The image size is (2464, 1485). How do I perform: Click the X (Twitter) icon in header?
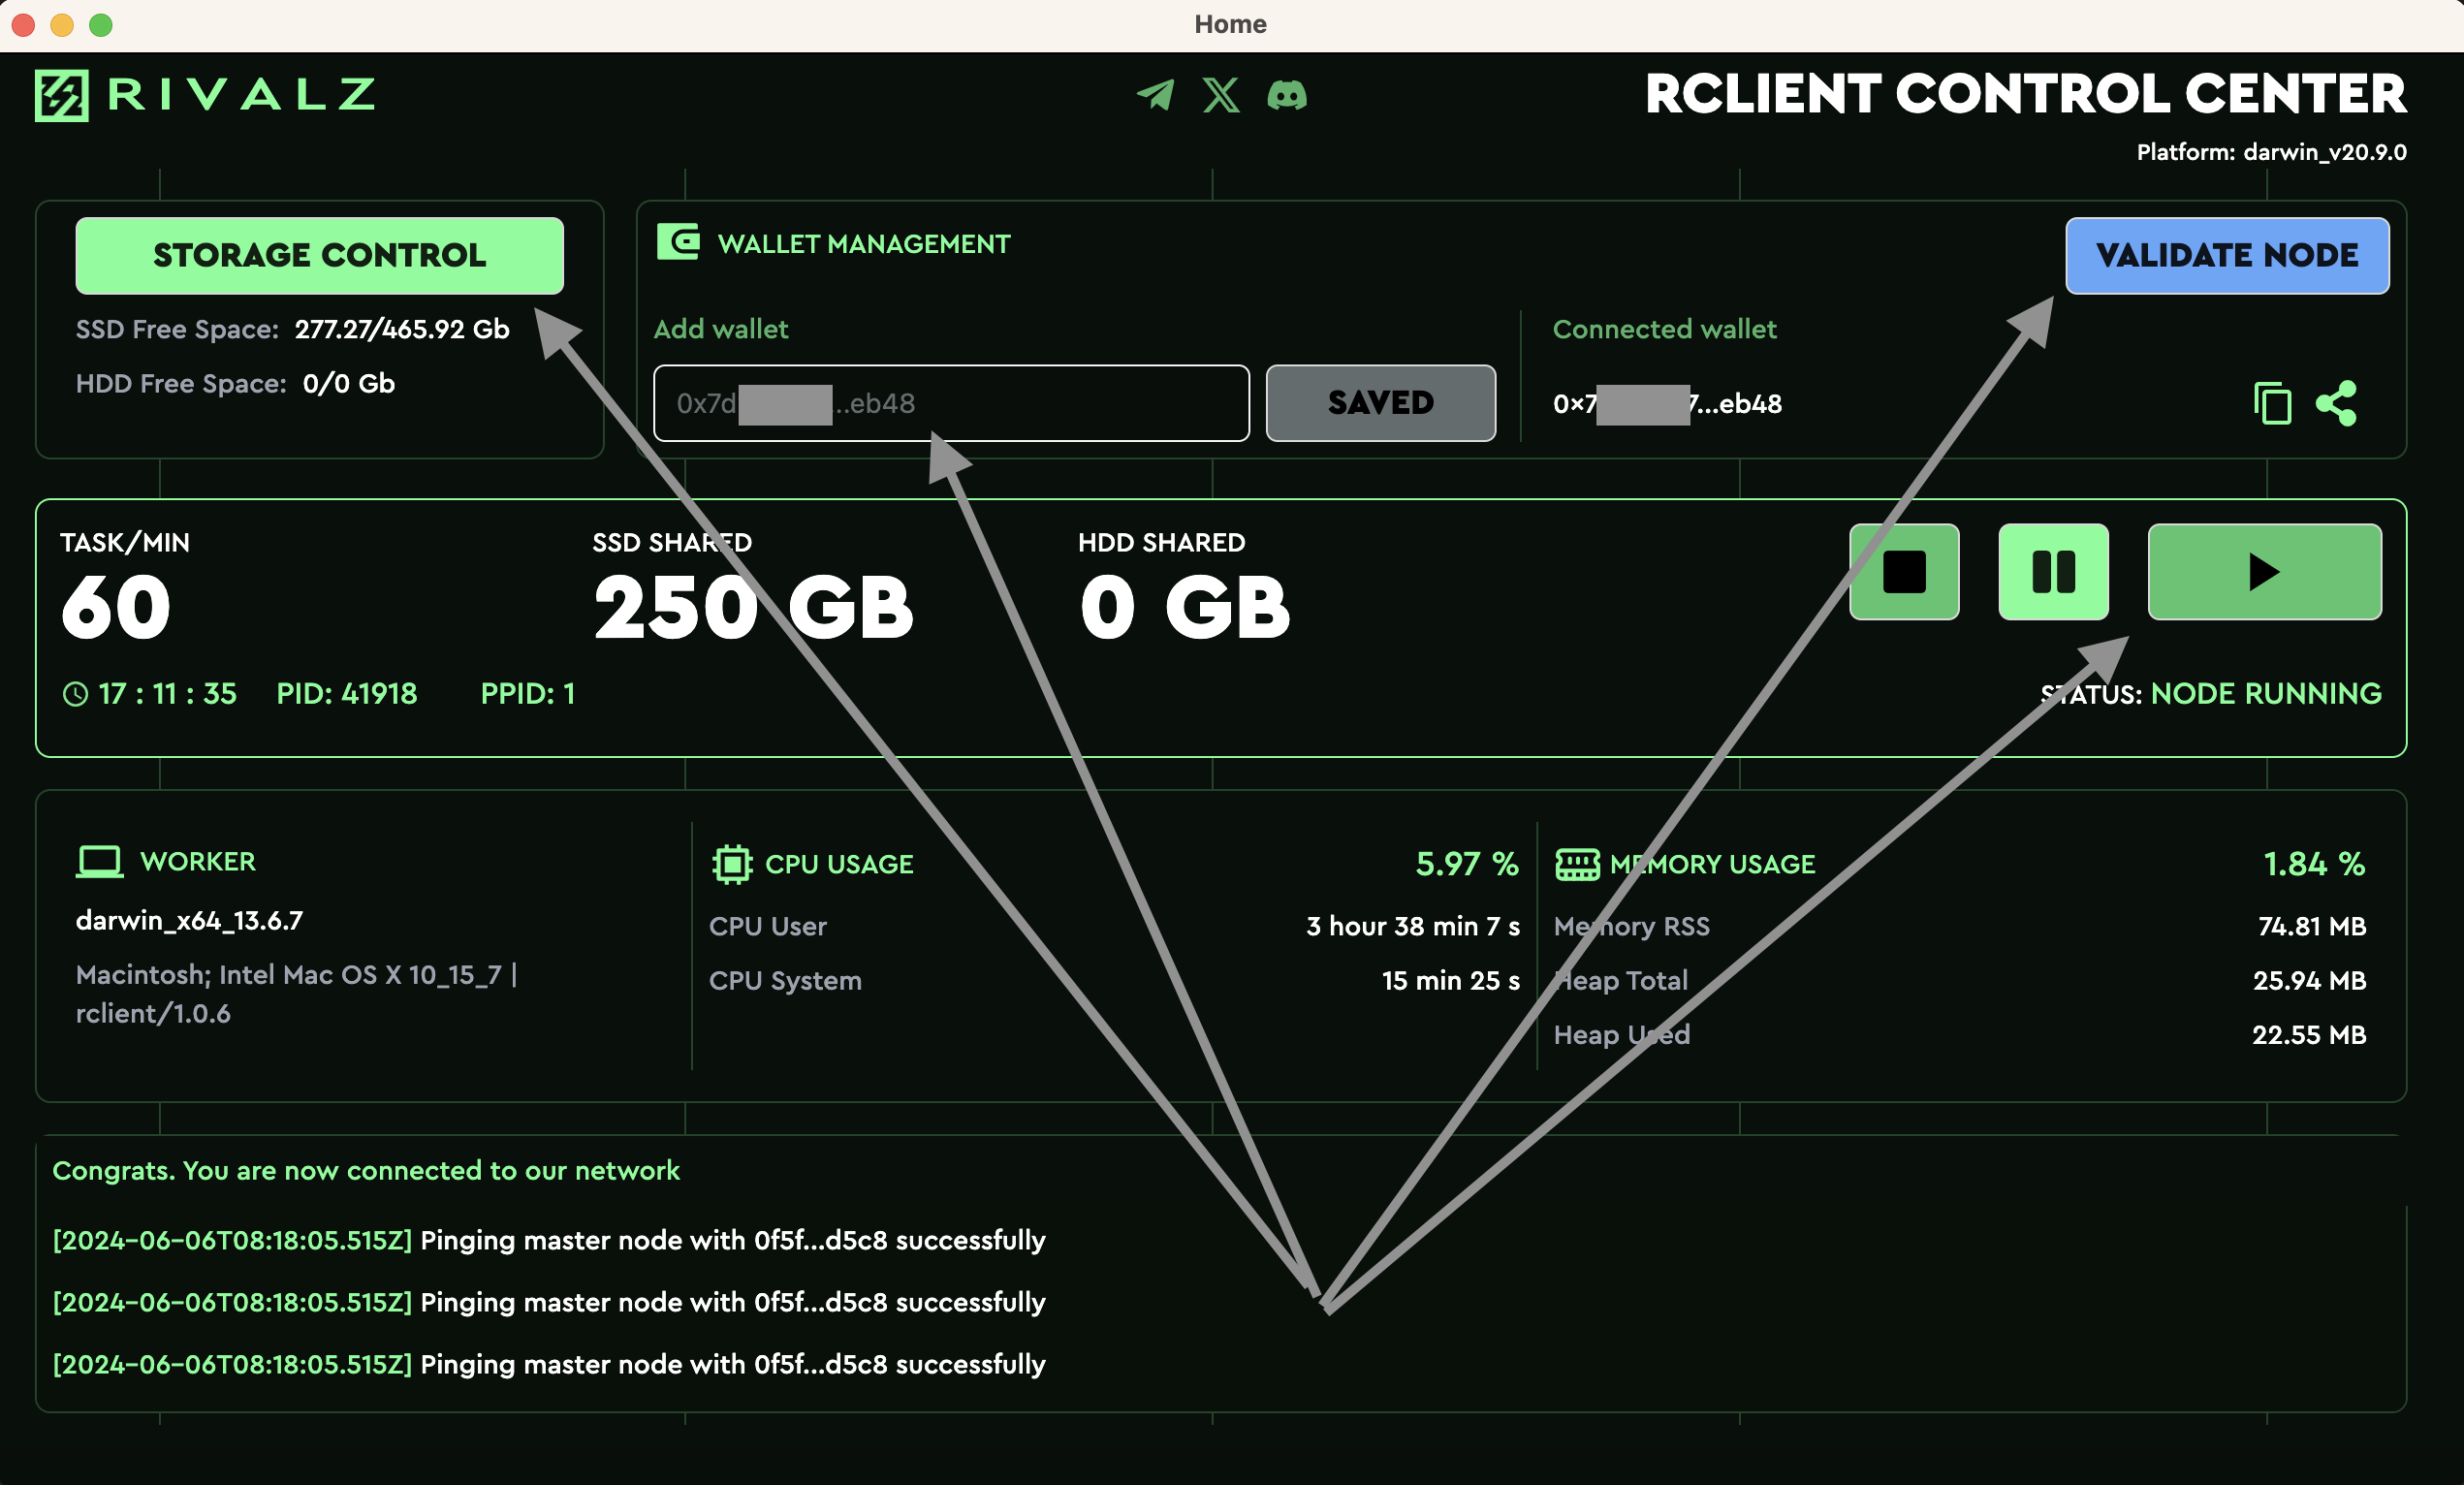1221,95
